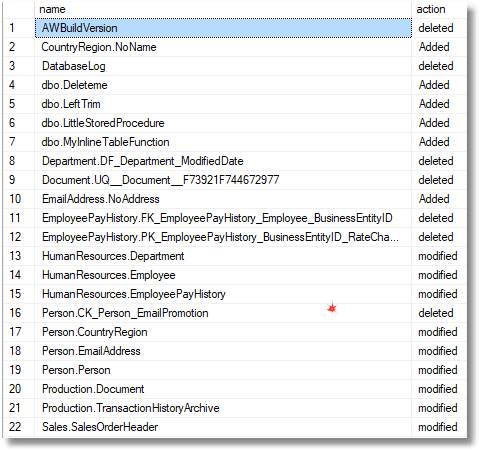Select Production.TransactionHistoryArchive cell
The height and width of the screenshot is (452, 481).
pyautogui.click(x=223, y=408)
